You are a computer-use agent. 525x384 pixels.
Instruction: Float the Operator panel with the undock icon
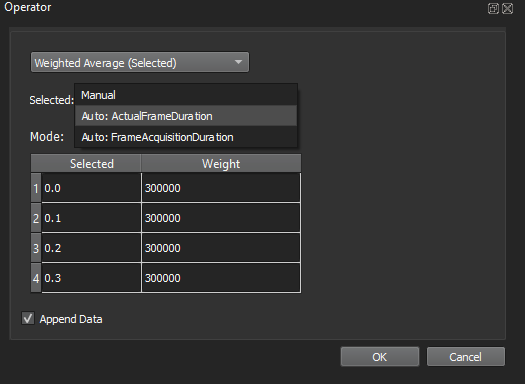(x=493, y=8)
